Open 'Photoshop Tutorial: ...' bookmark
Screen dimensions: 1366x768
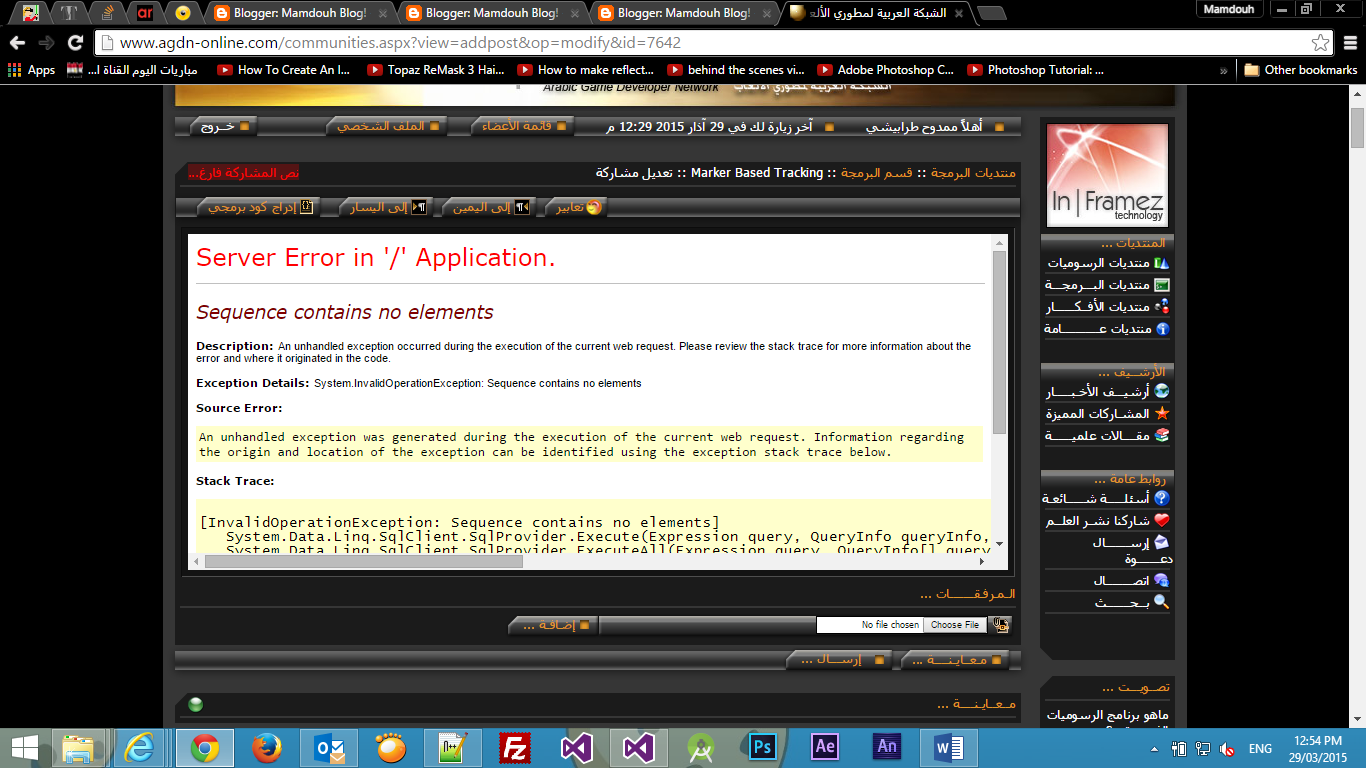click(1036, 70)
